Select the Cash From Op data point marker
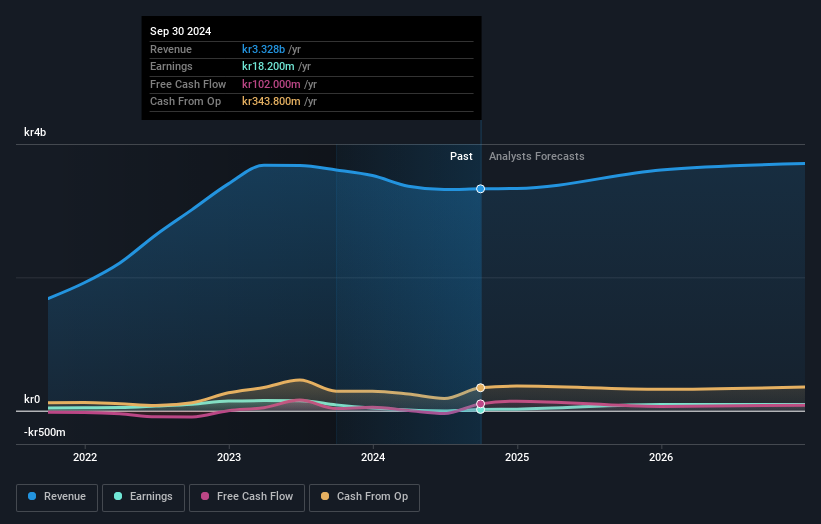821x524 pixels. pos(480,388)
